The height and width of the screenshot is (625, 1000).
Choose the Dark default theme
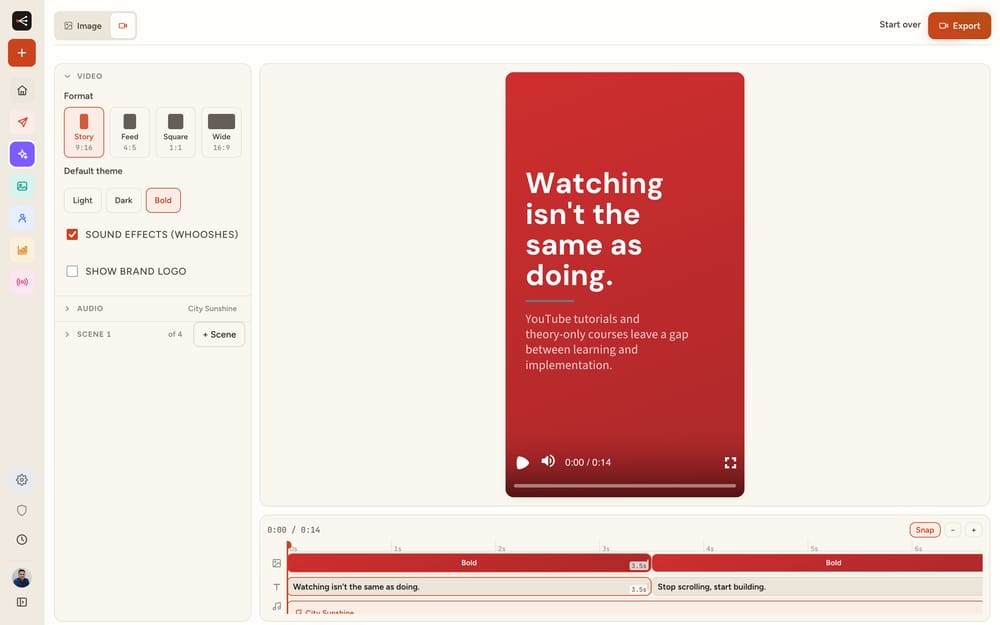tap(123, 200)
